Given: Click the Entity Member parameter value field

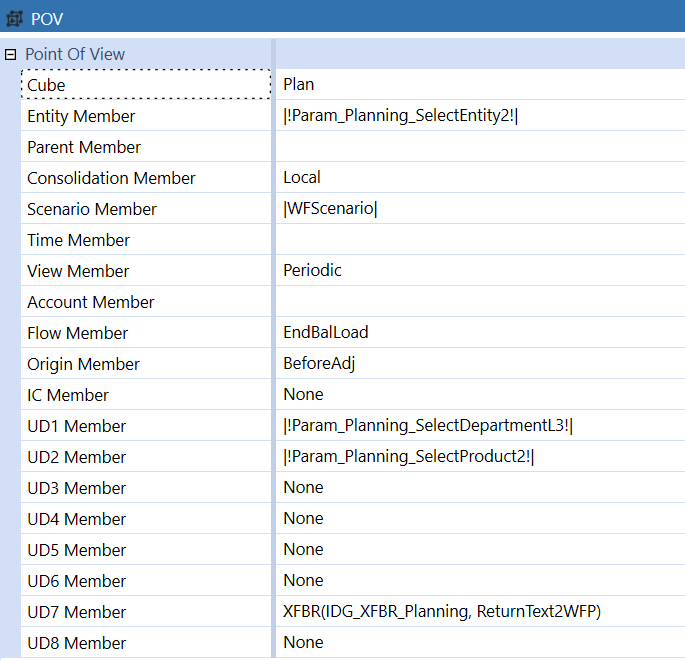Looking at the screenshot, I should tap(478, 116).
